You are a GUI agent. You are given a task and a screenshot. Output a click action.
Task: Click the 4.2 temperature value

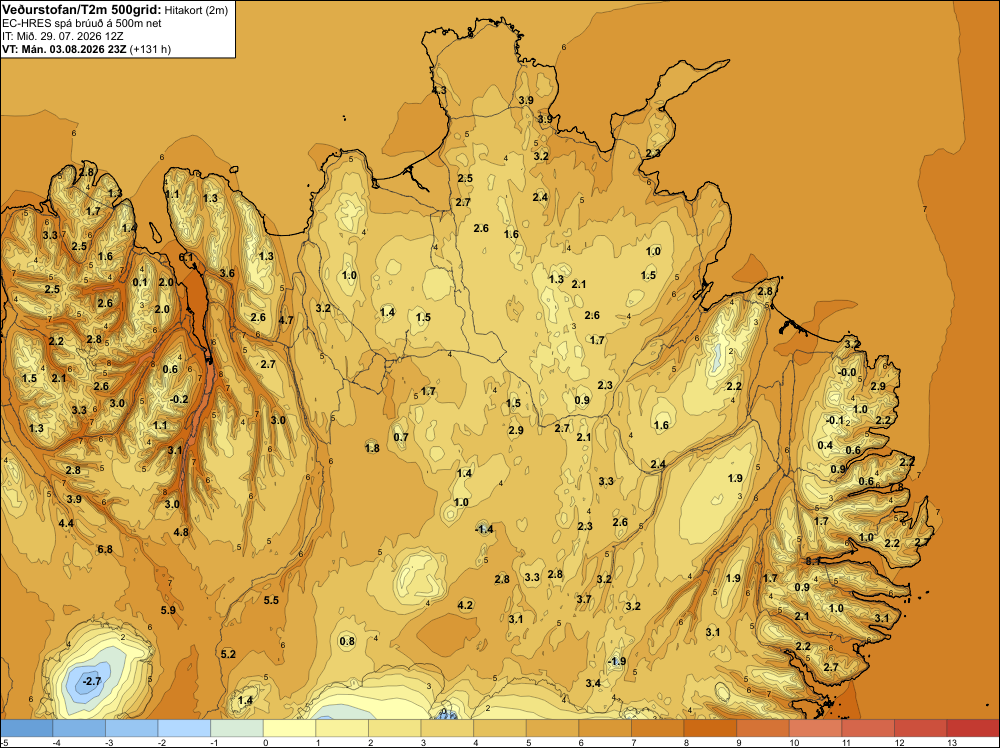[x=466, y=605]
